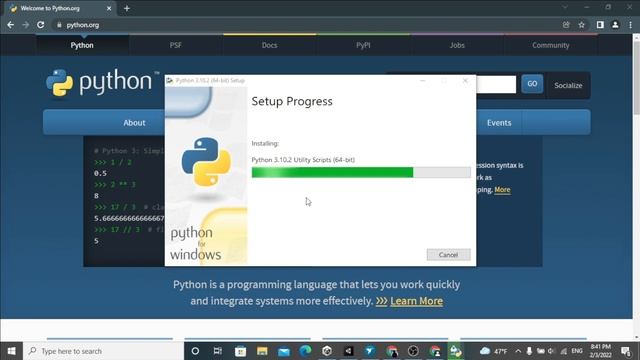Open Microsoft Edge from the taskbar
The height and width of the screenshot is (360, 640).
[305, 351]
